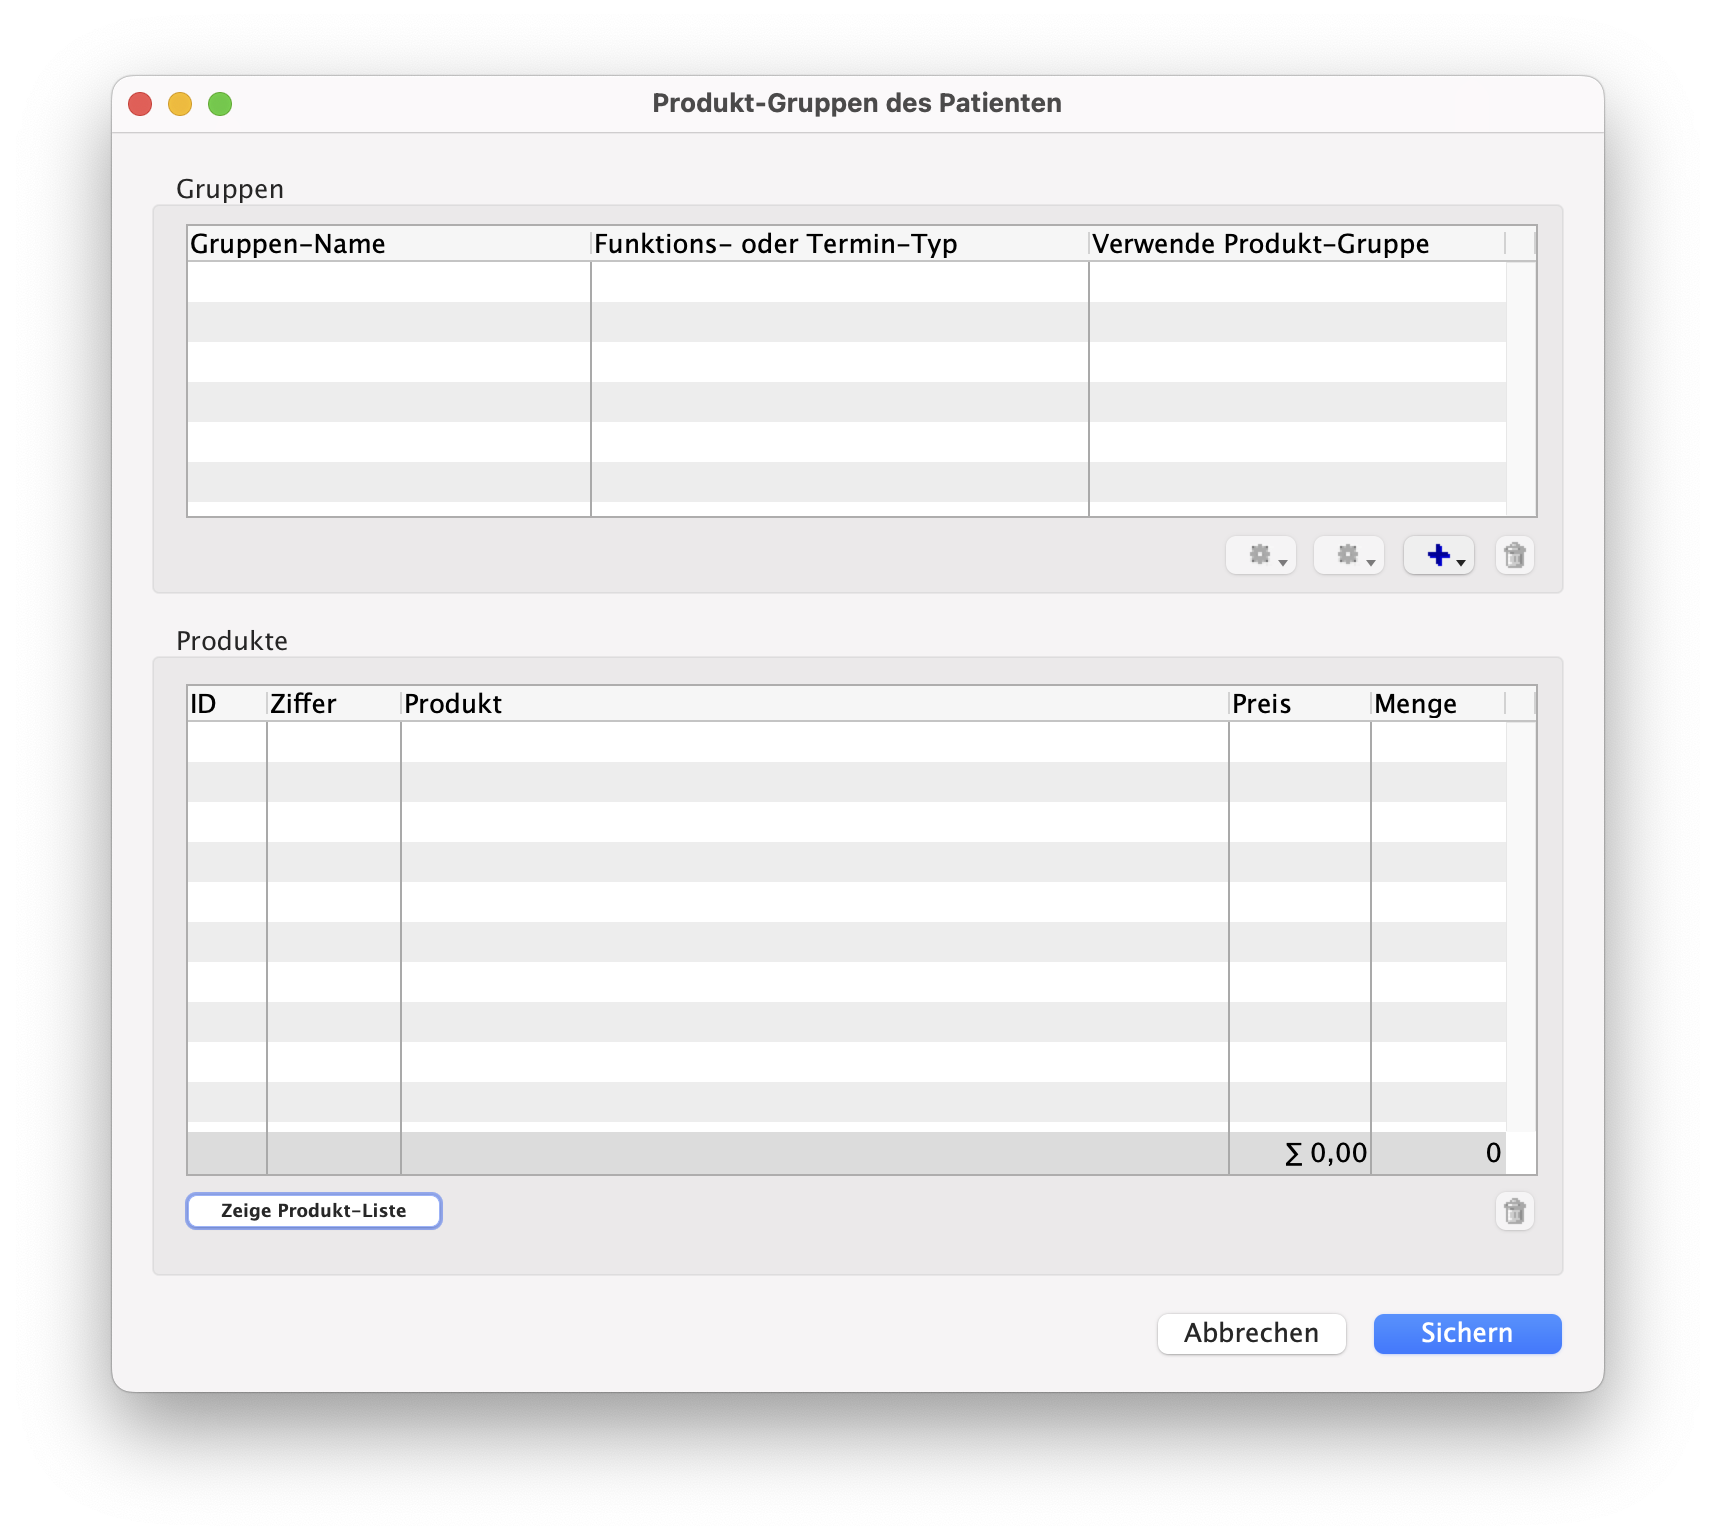
Task: Click the Verwende Produkt-Gruppe column header
Action: point(1296,244)
